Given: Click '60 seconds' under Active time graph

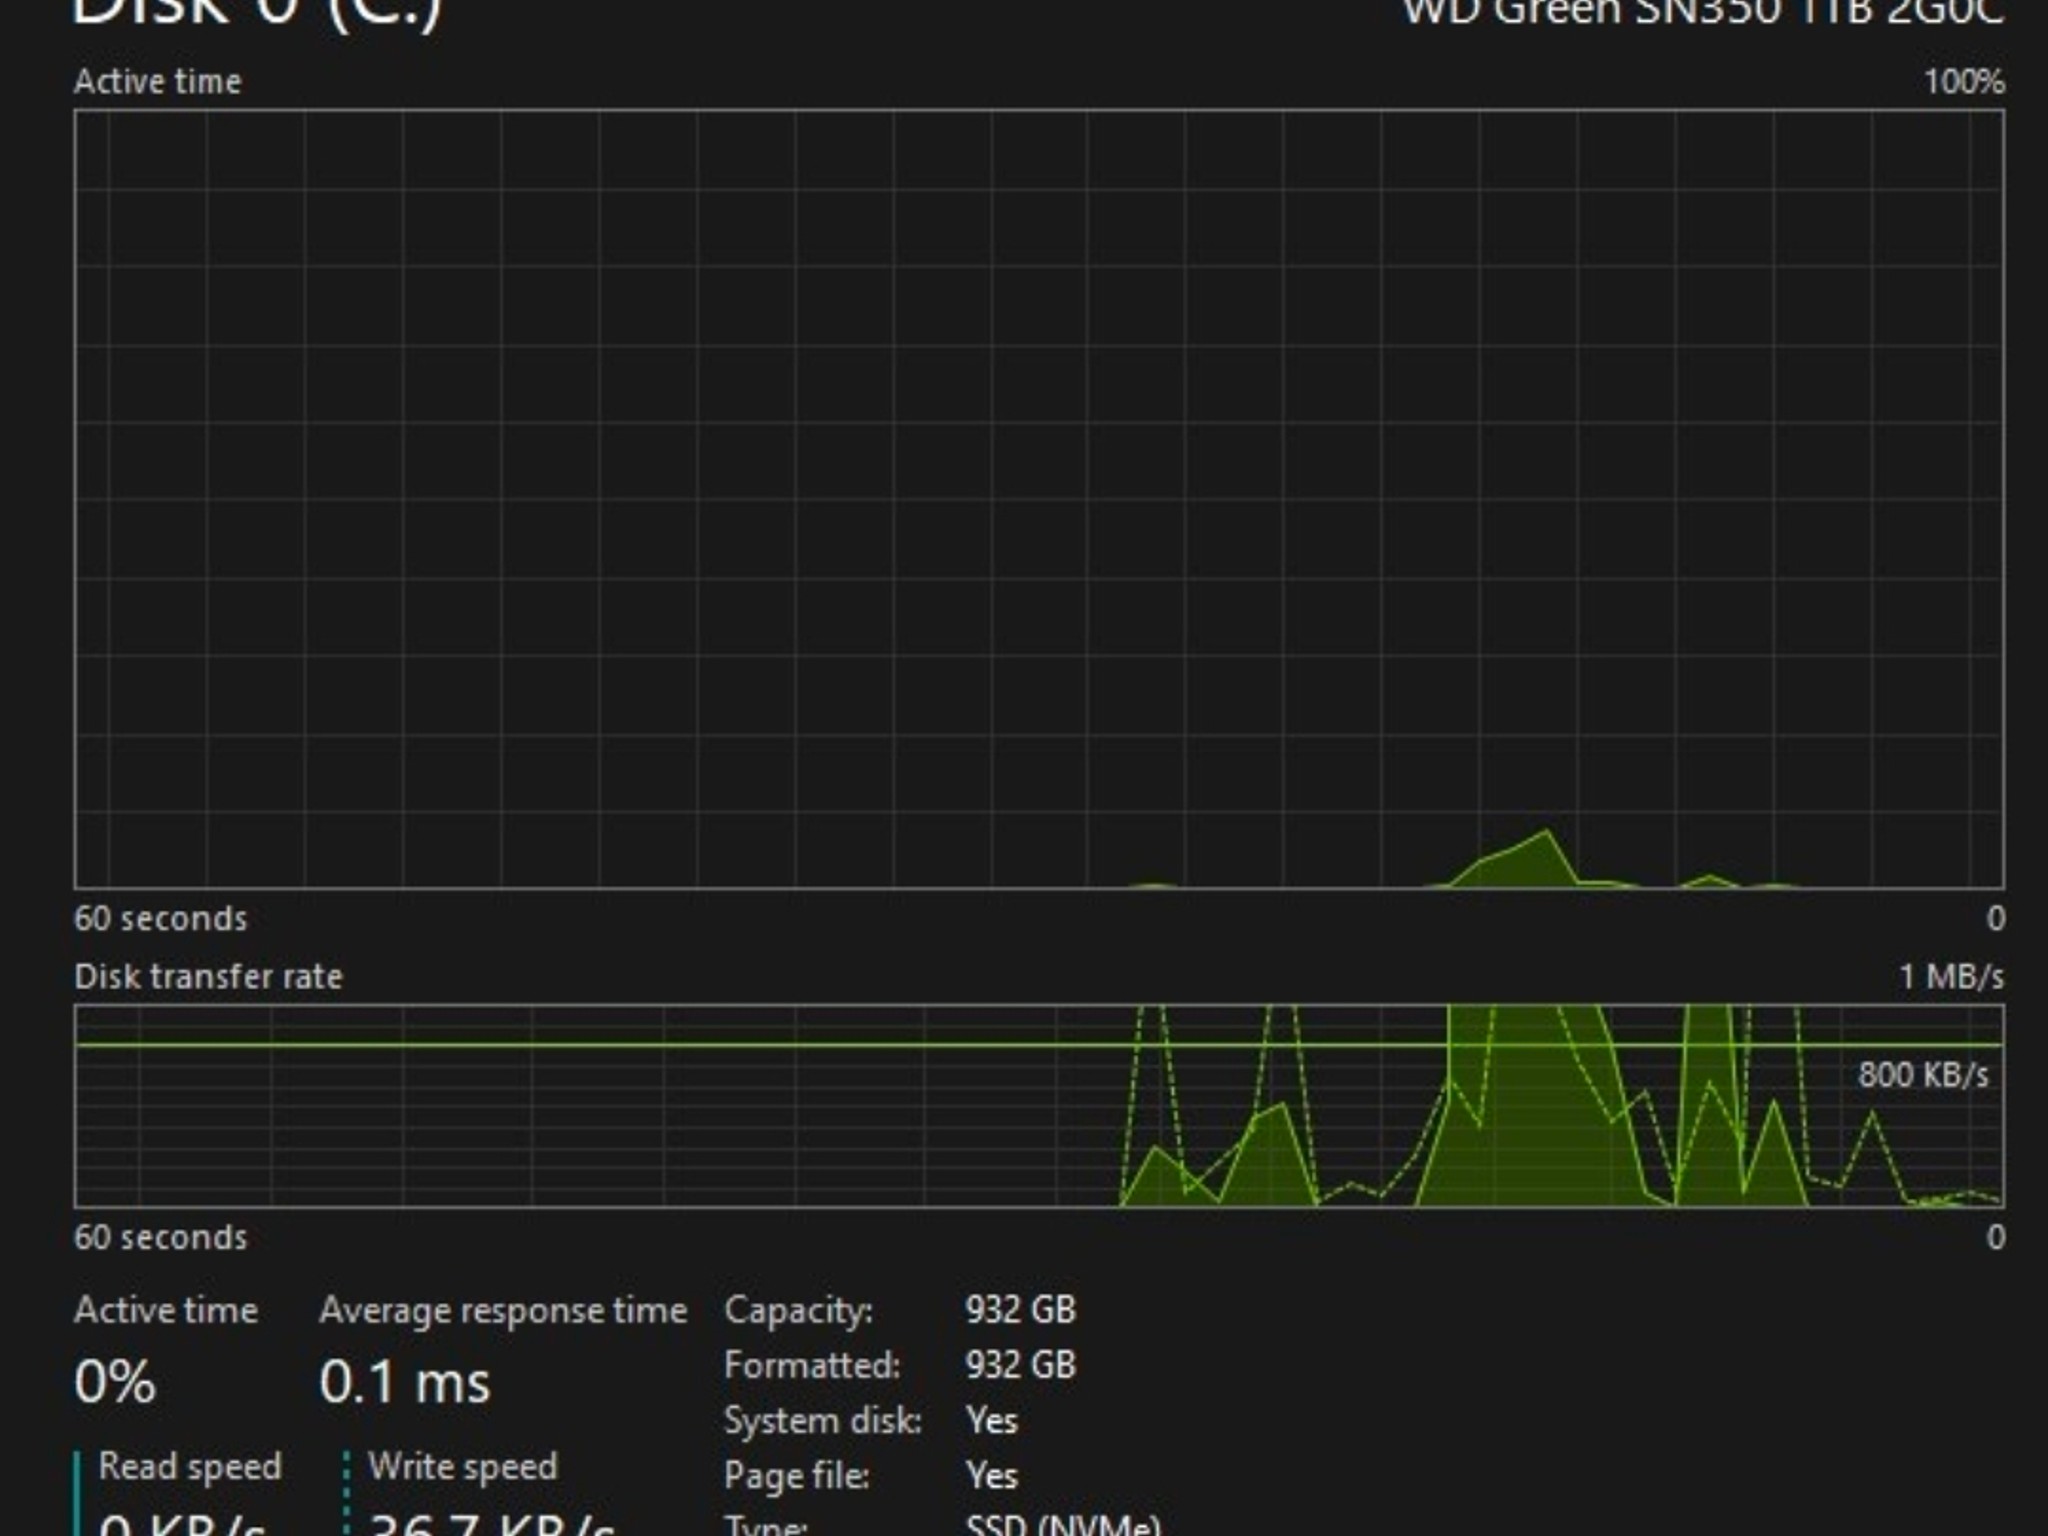Looking at the screenshot, I should [160, 918].
